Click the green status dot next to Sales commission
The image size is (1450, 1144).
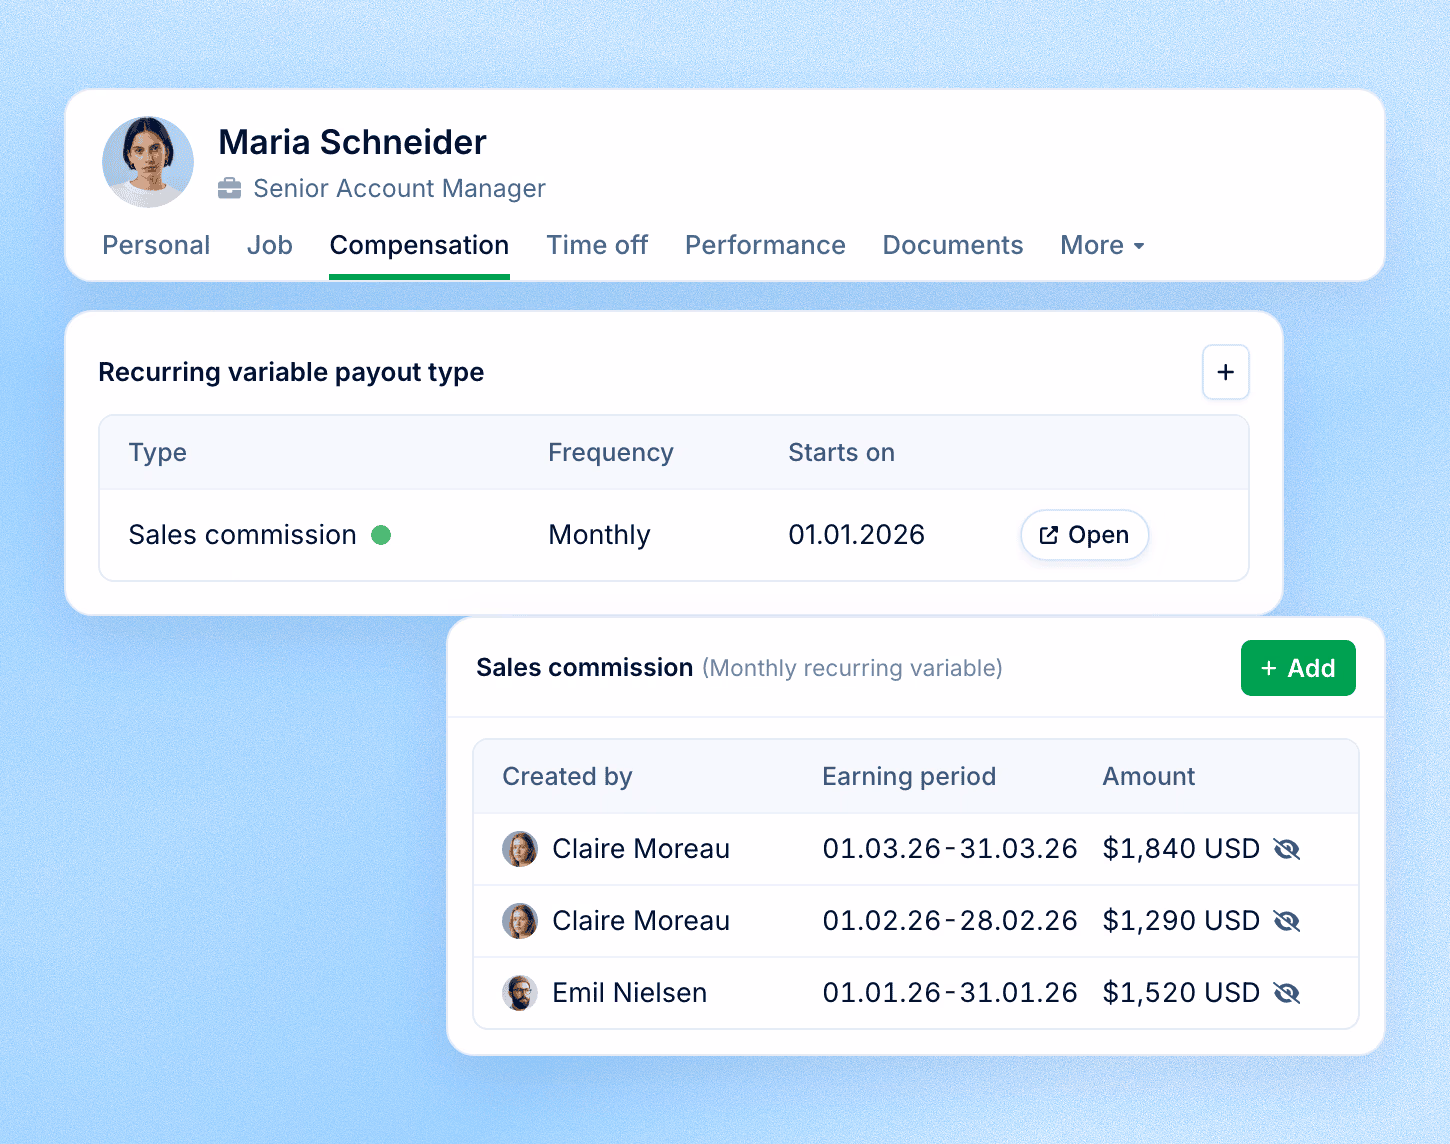381,535
